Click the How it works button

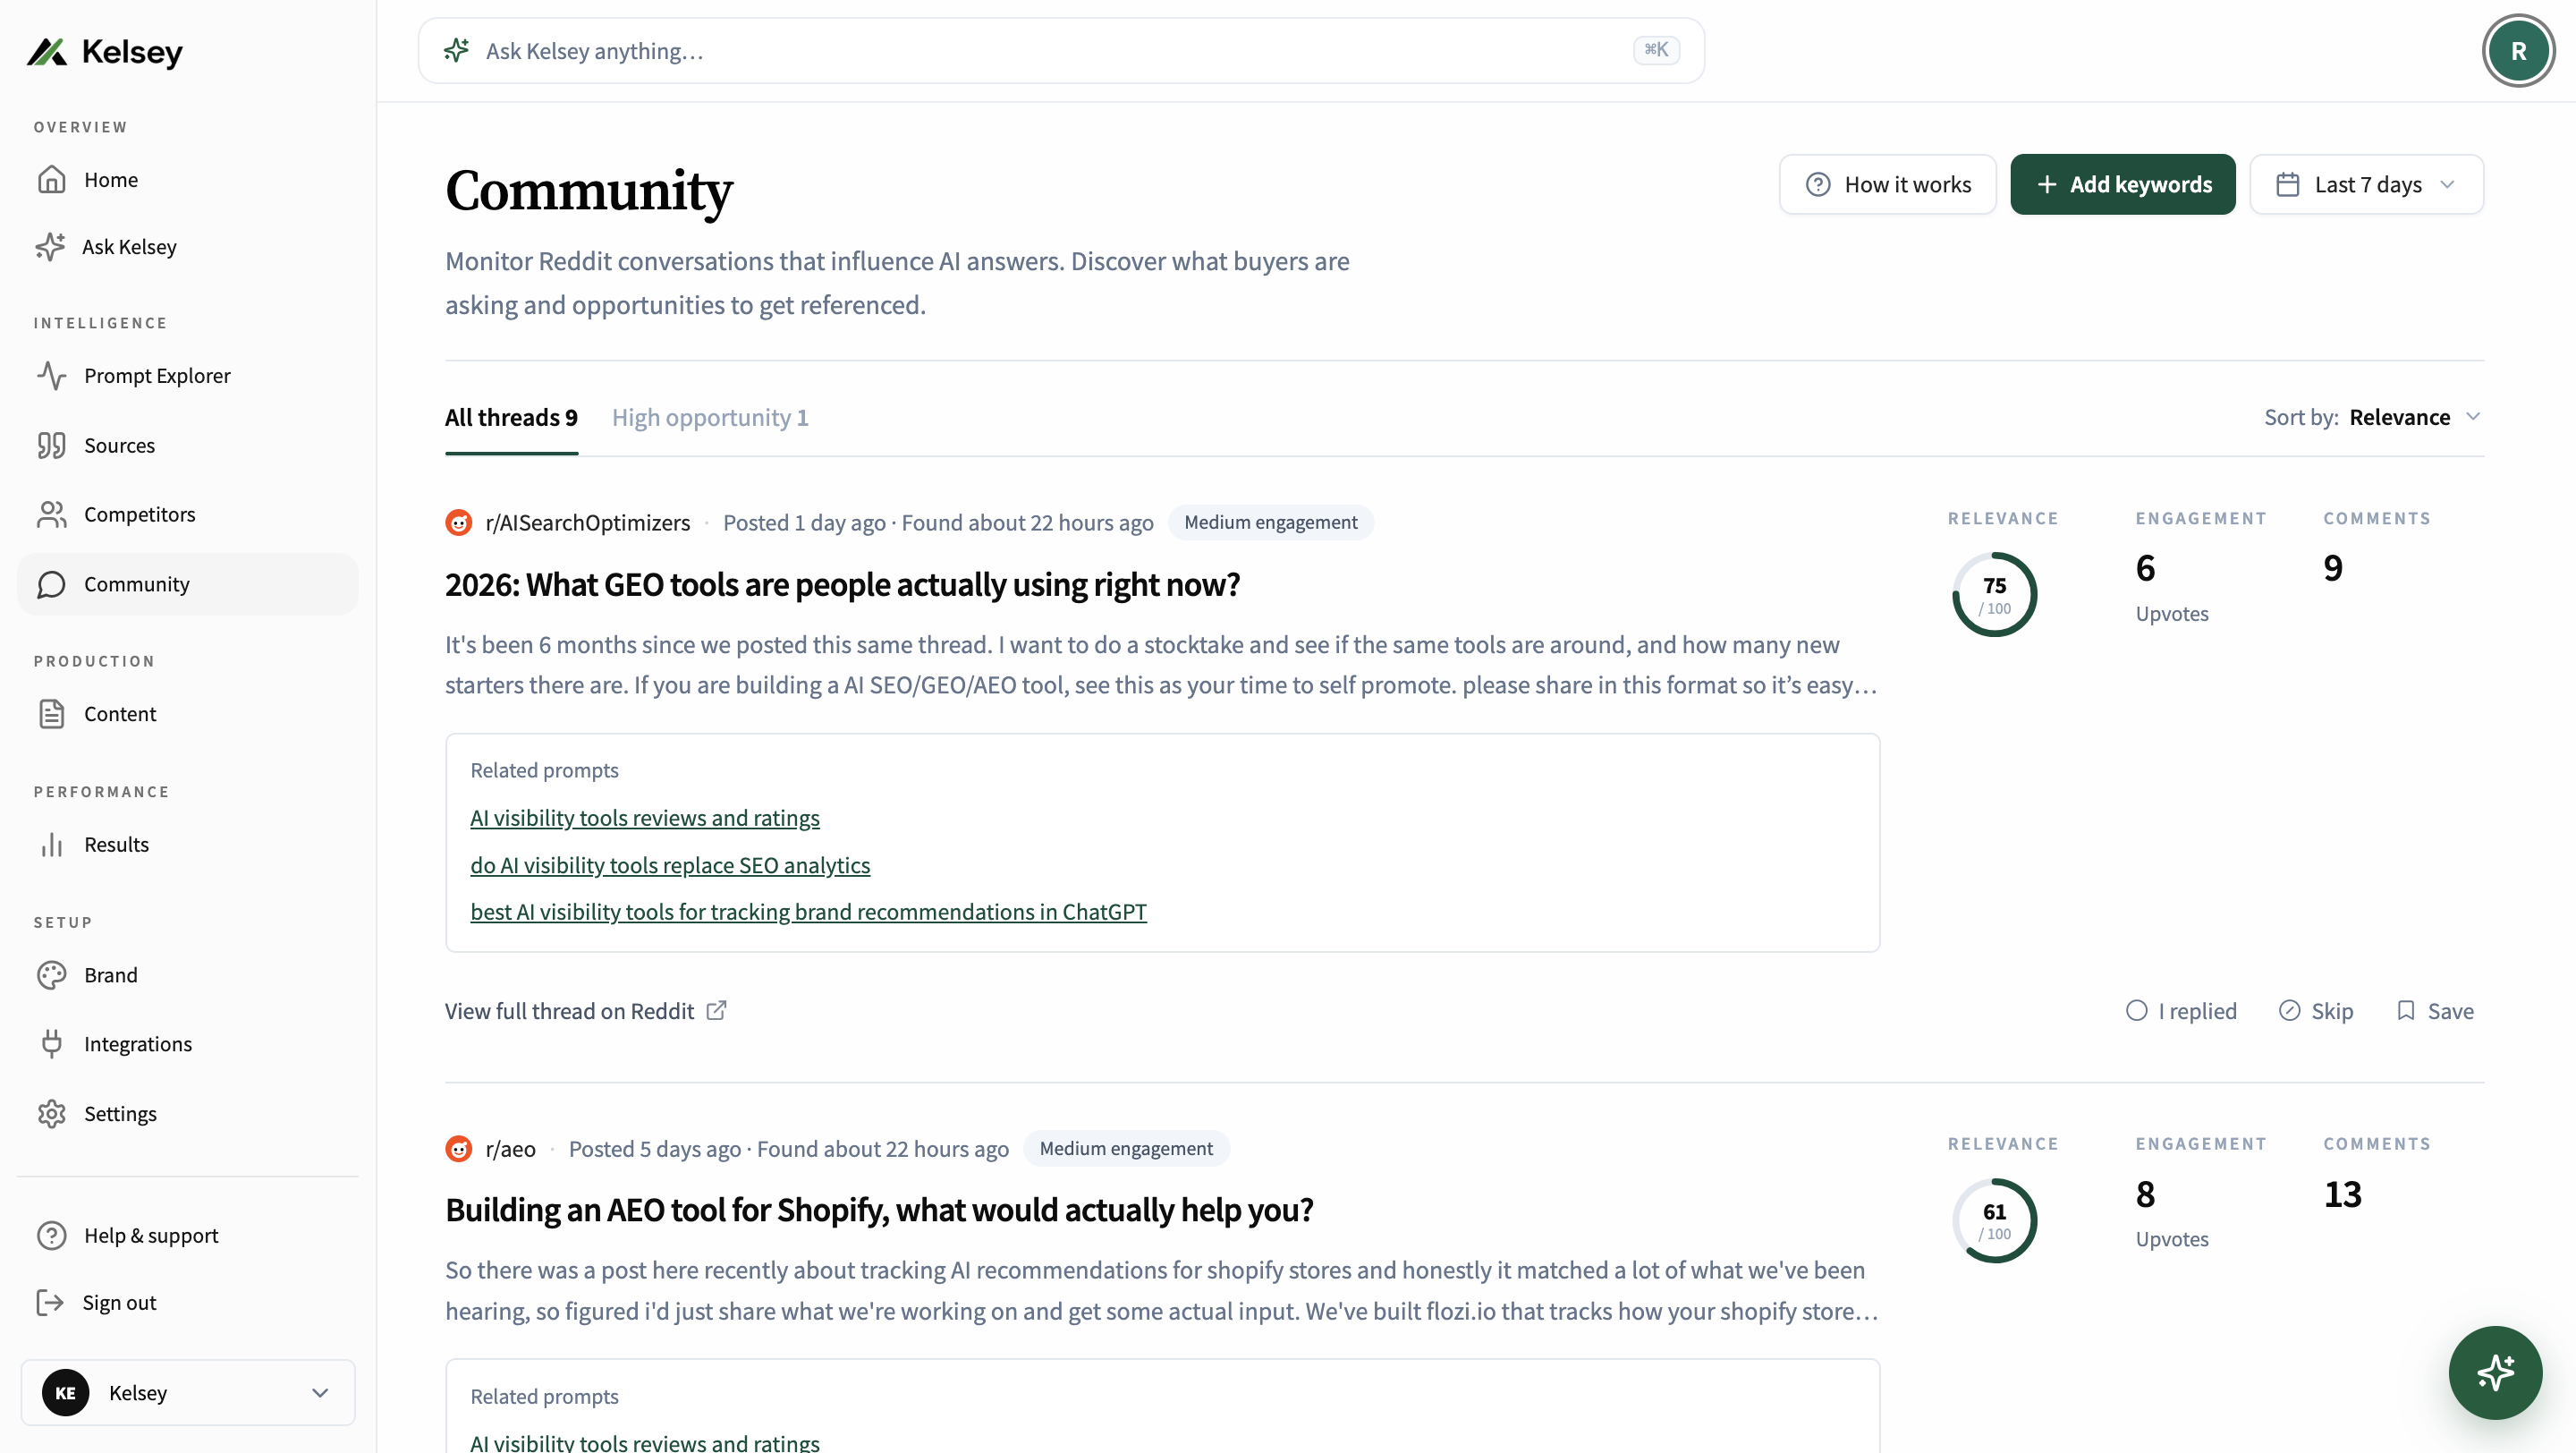1887,184
